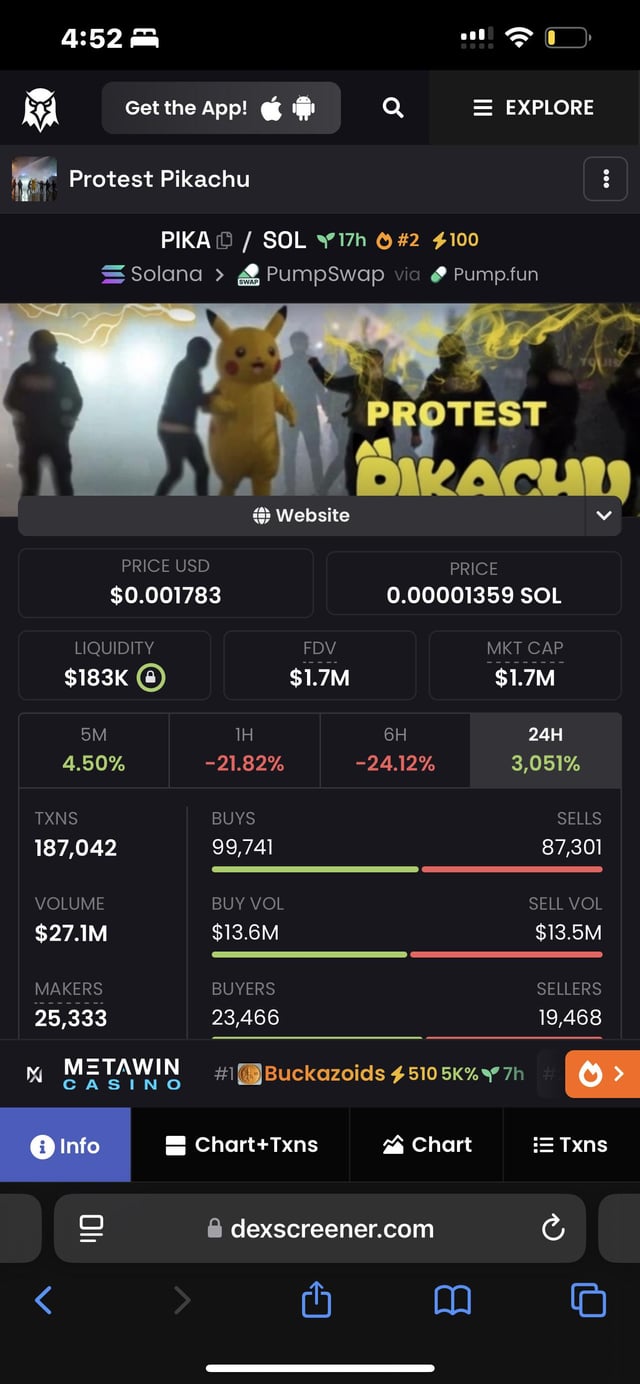Viewport: 640px width, 1384px height.
Task: Tap the orange trending flame button
Action: (602, 1074)
